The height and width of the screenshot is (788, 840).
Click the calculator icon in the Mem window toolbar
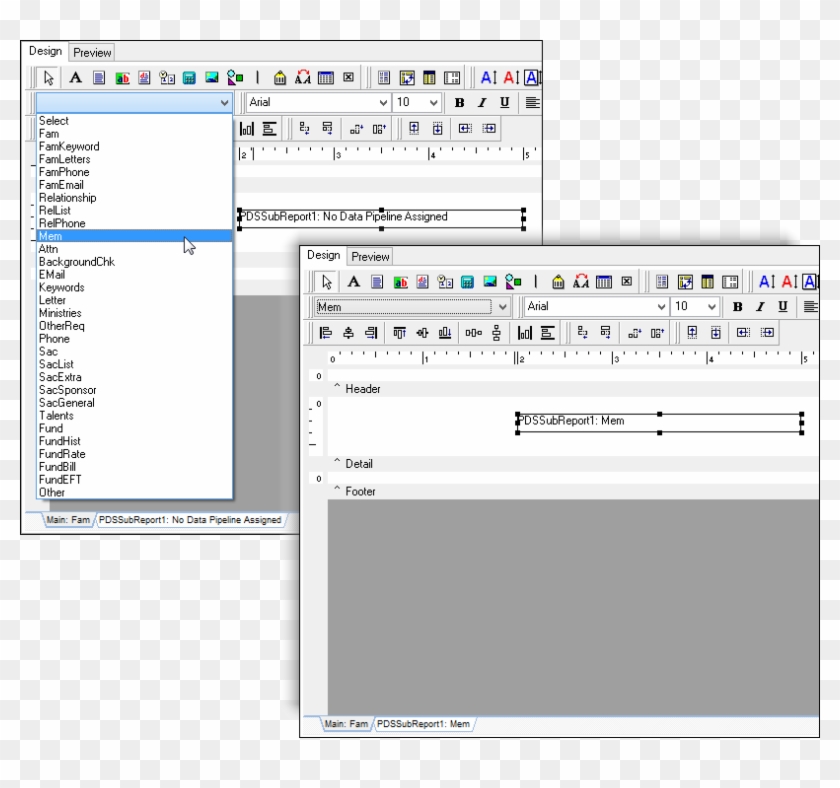point(467,282)
